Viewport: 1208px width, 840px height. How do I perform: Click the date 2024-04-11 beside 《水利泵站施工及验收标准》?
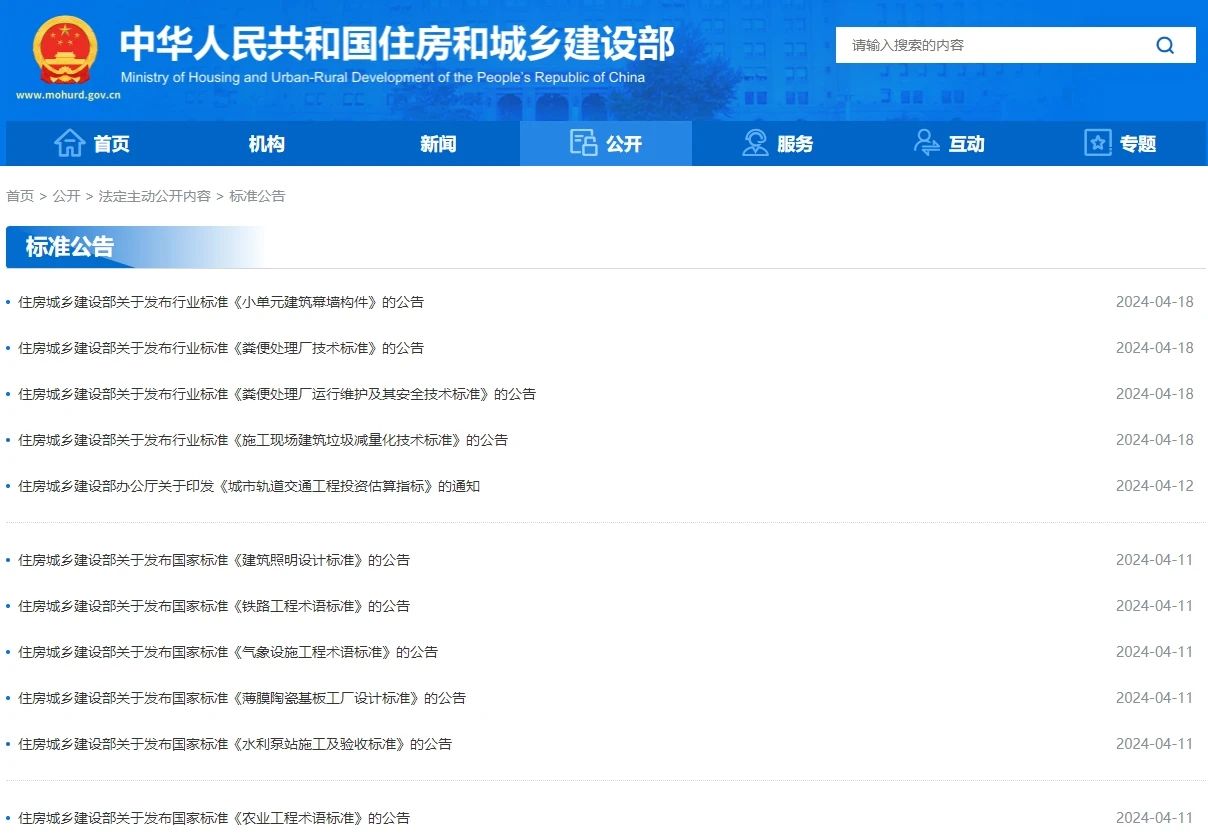click(x=1155, y=744)
